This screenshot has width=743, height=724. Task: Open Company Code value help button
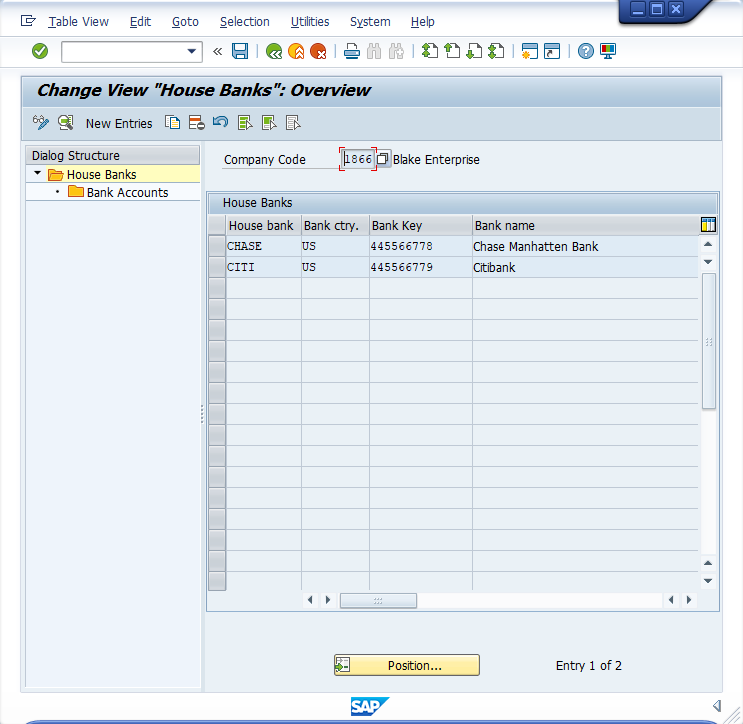click(383, 160)
